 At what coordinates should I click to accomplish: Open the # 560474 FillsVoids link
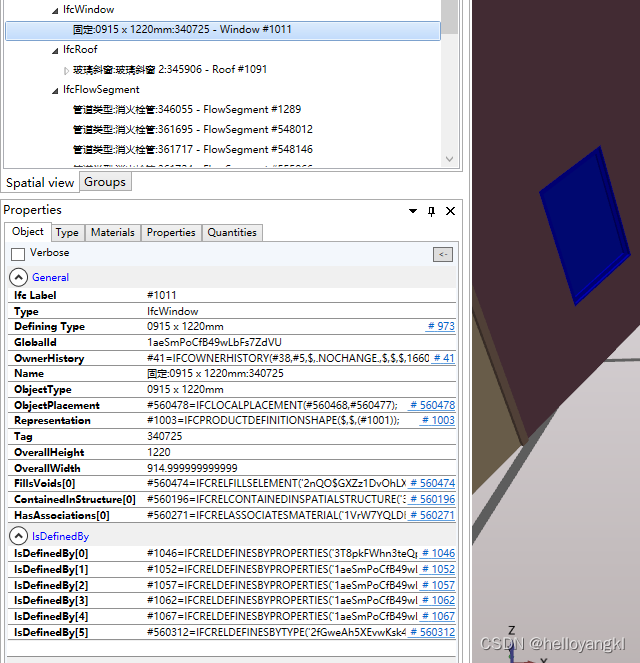point(432,483)
